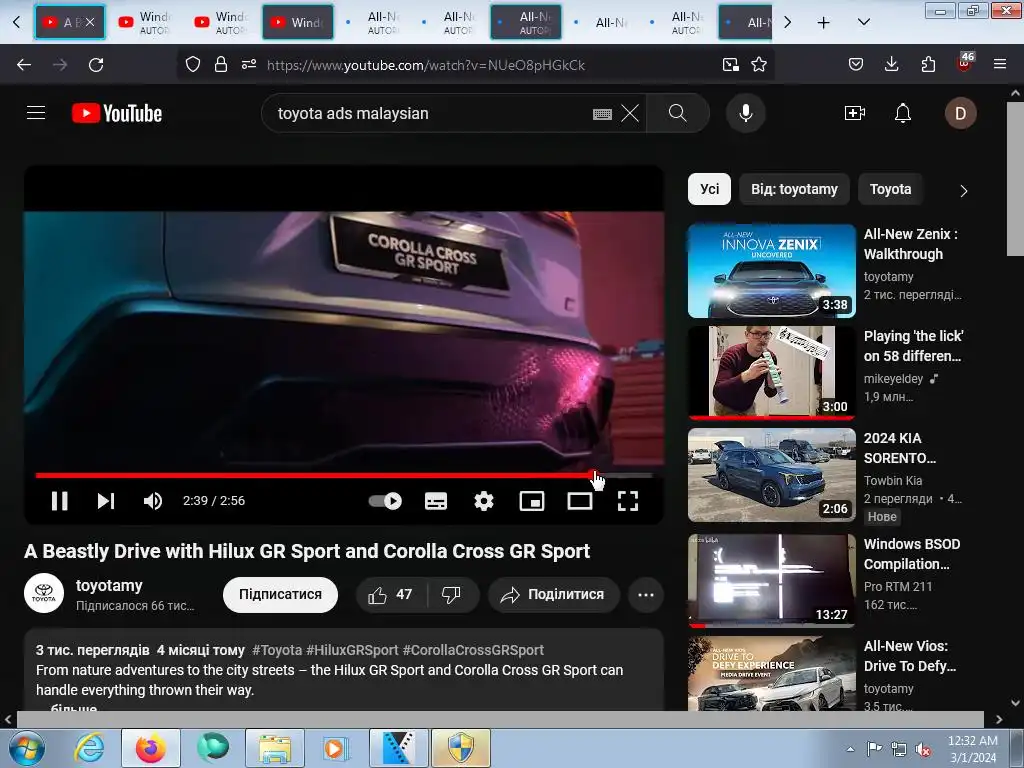Open Firefox extensions puzzle icon
The image size is (1024, 768).
click(x=928, y=64)
